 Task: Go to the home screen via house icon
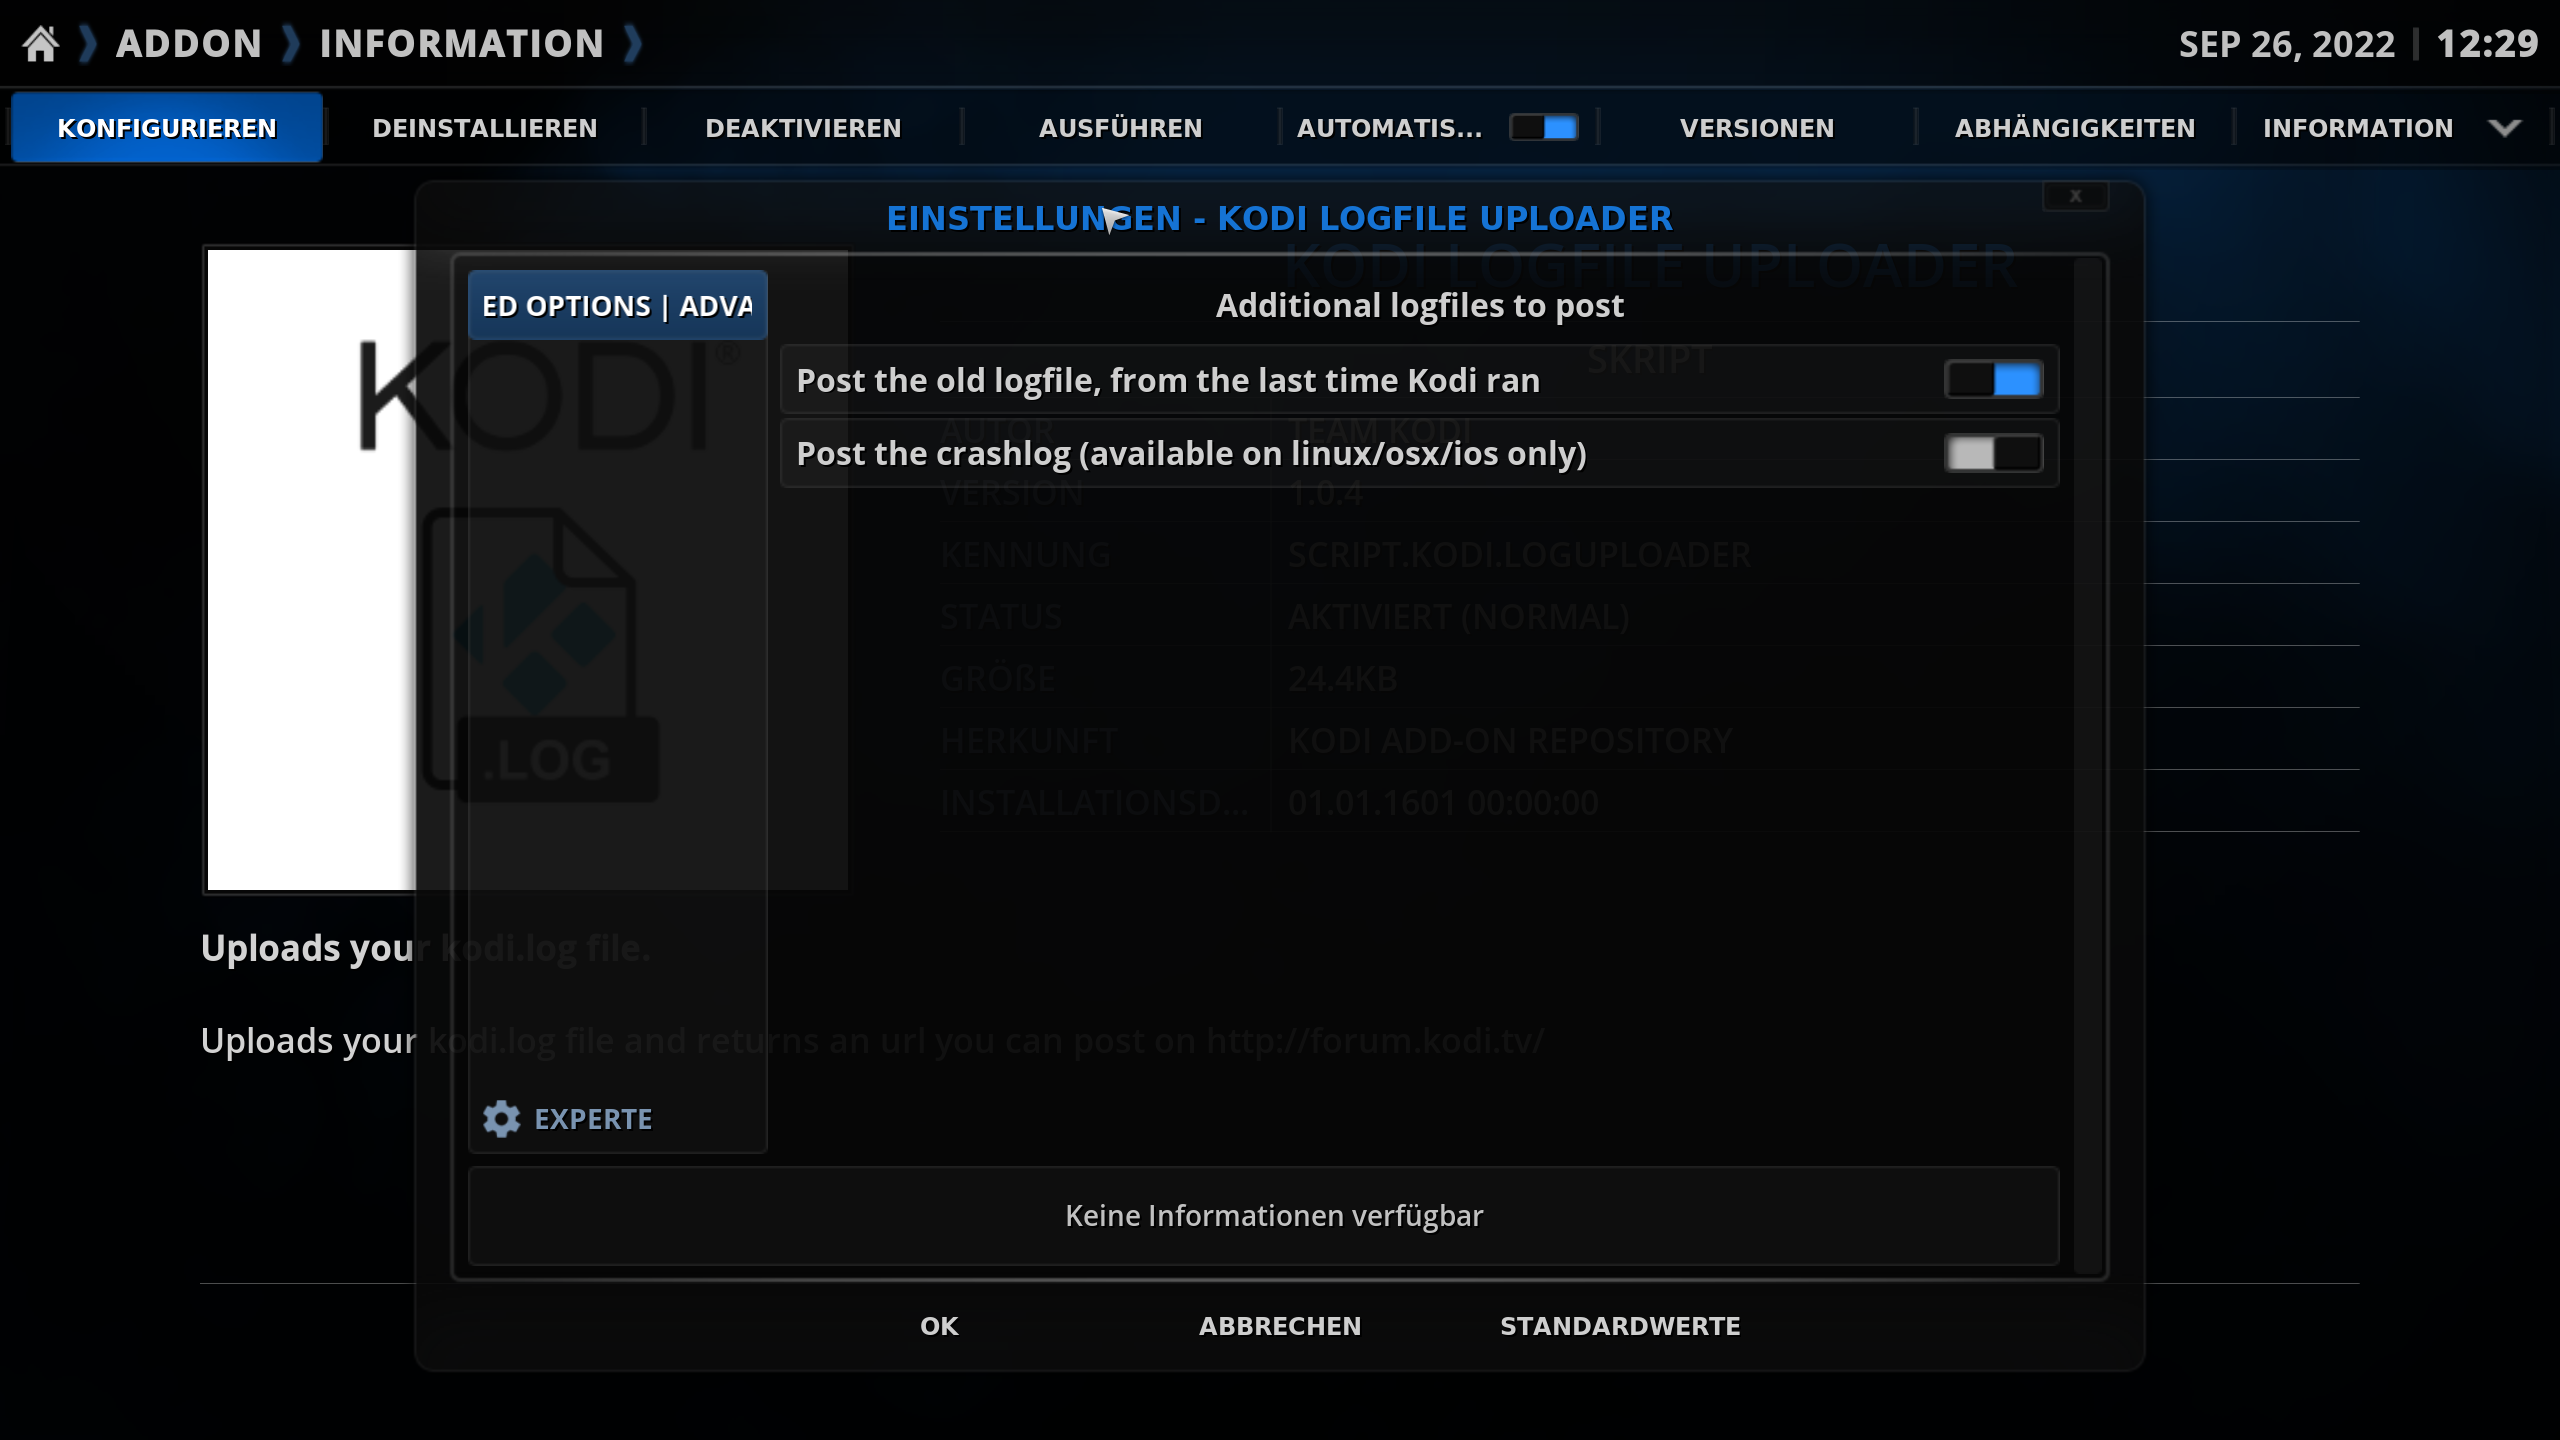click(41, 44)
